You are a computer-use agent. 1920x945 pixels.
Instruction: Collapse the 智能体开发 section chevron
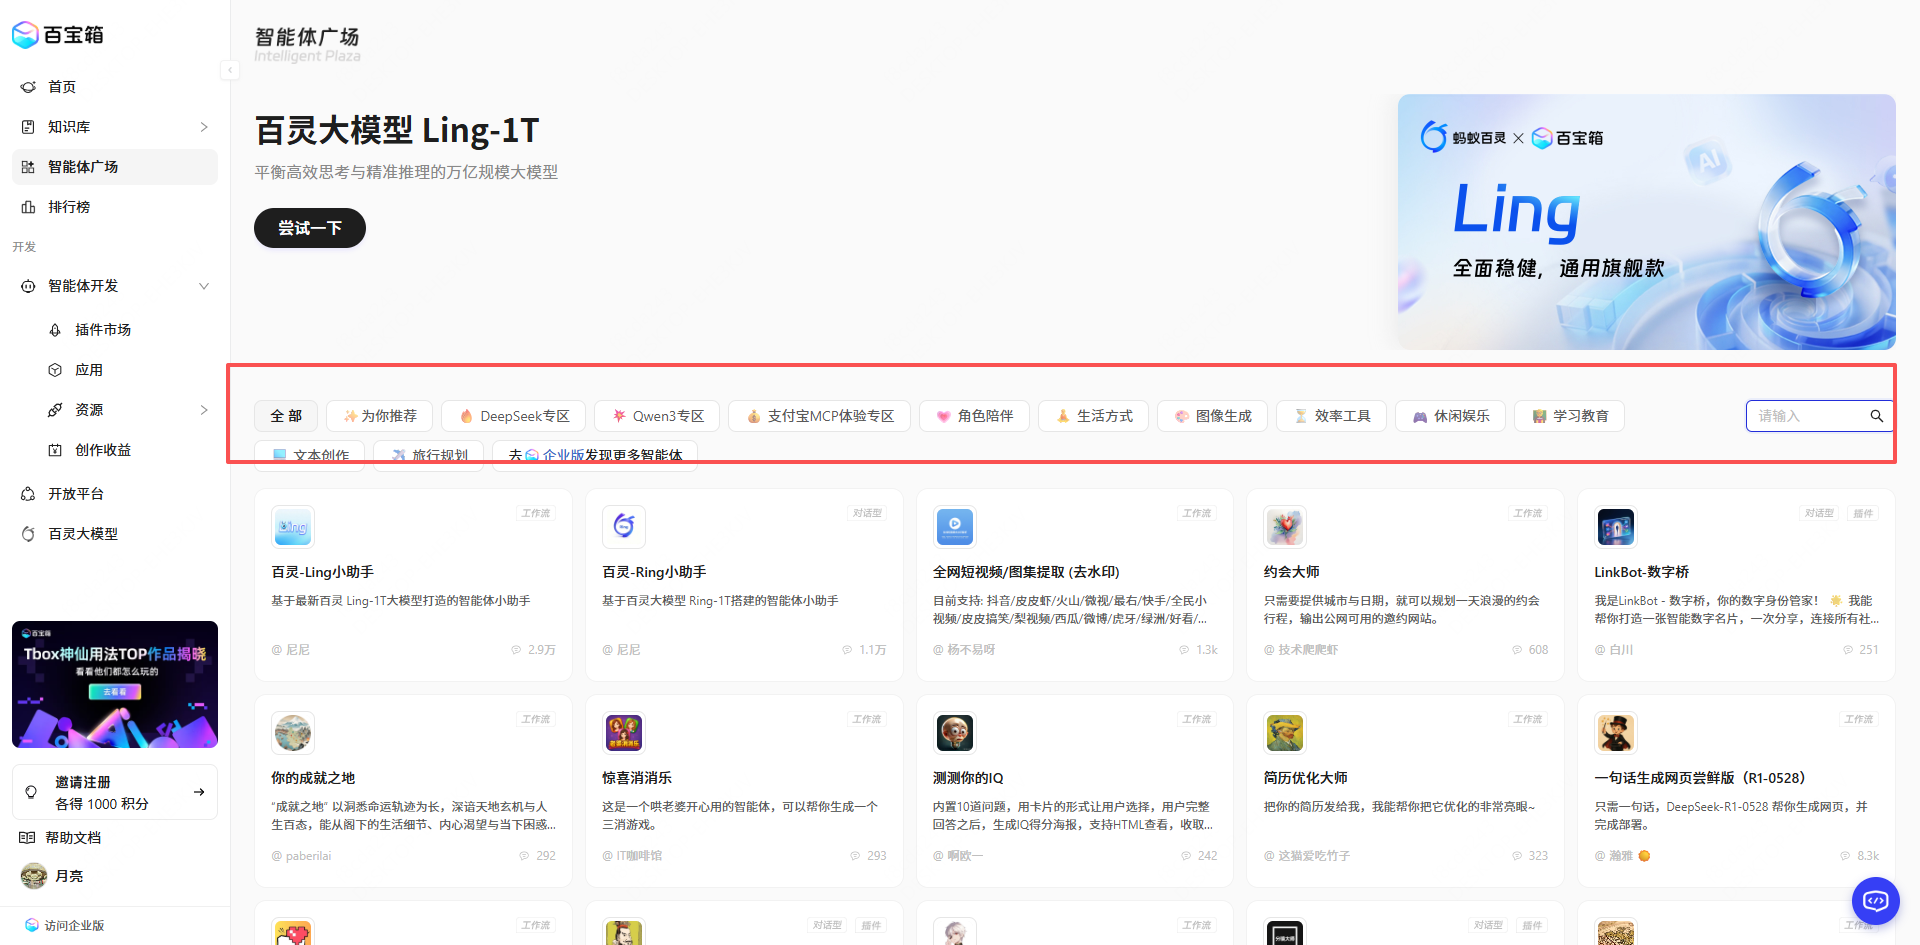(204, 286)
